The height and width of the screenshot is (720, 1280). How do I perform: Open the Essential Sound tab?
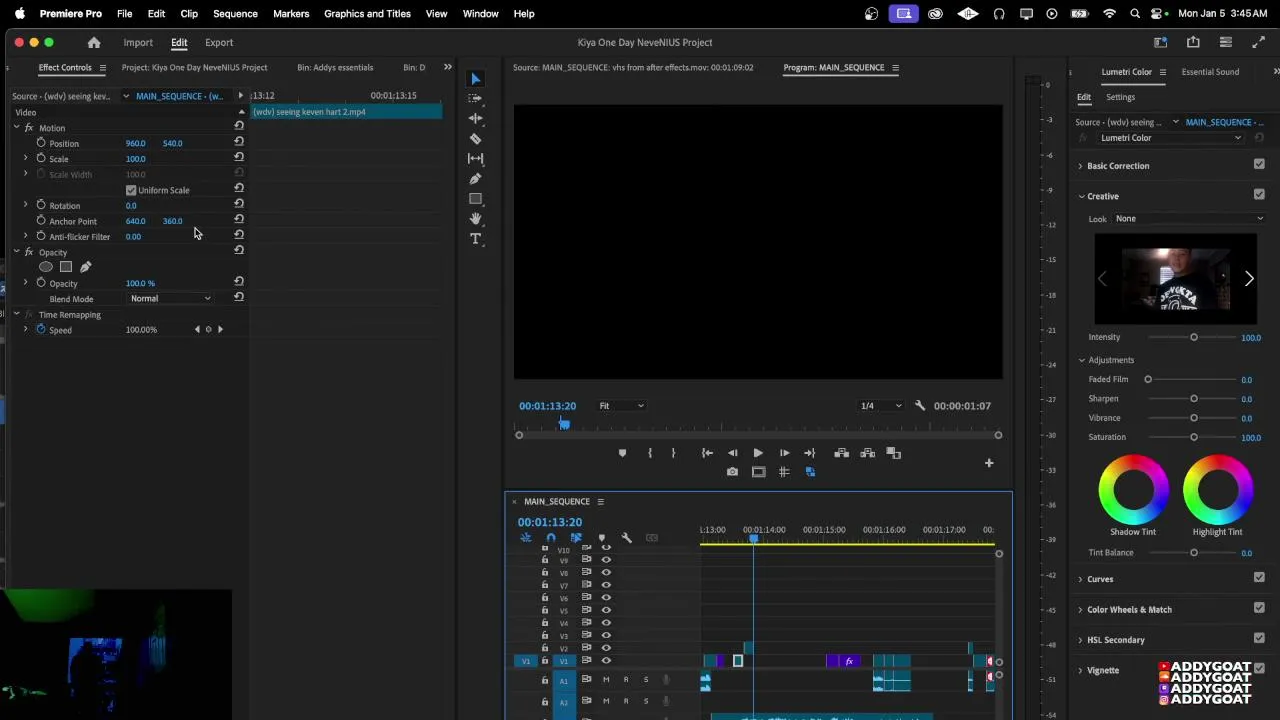(x=1210, y=72)
